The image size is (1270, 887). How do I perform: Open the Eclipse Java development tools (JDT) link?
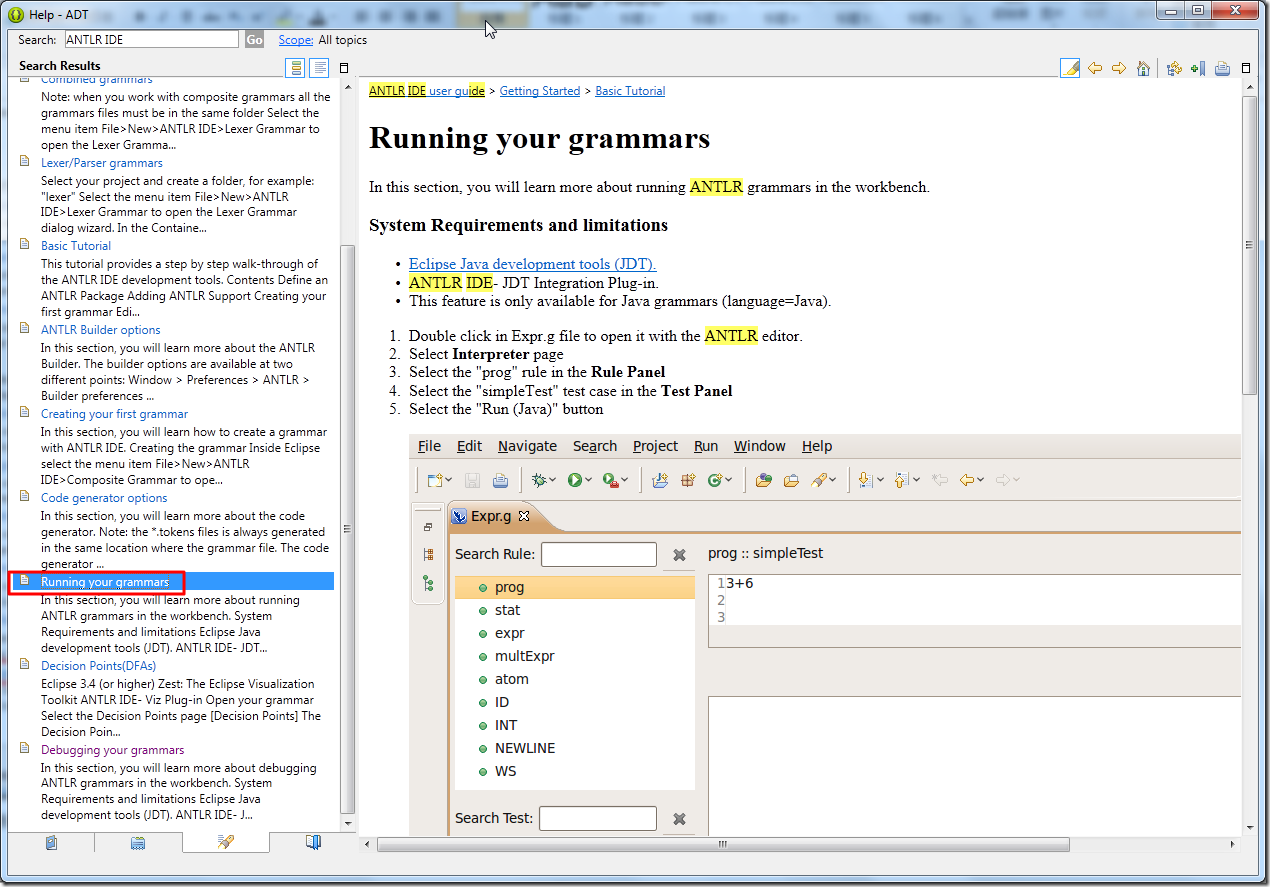pyautogui.click(x=532, y=264)
